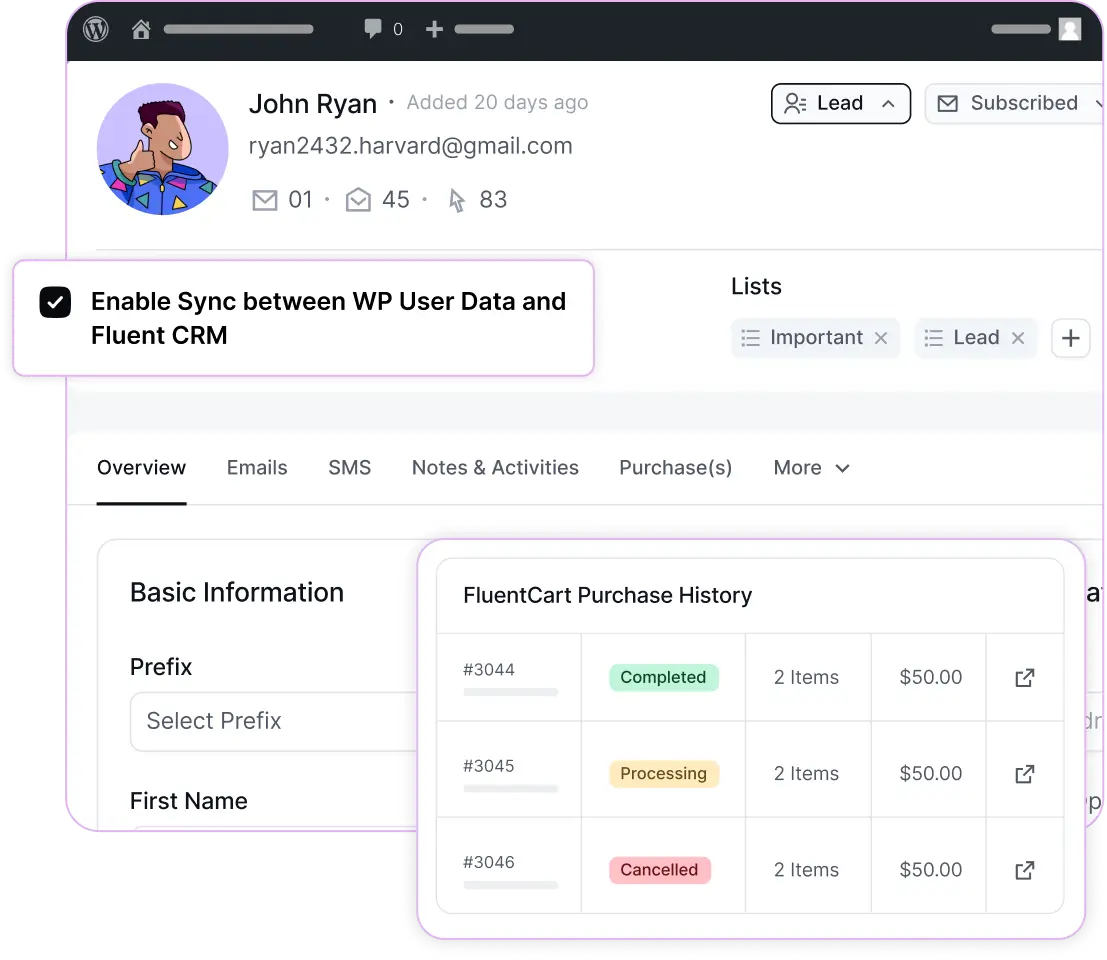Switch to the Emails tab
Image resolution: width=1107 pixels, height=960 pixels.
(x=257, y=467)
